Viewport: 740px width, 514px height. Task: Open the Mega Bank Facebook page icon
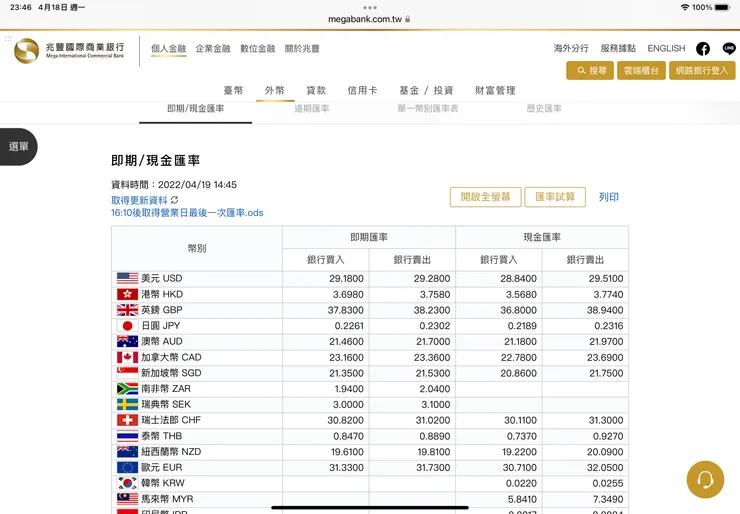pyautogui.click(x=703, y=49)
